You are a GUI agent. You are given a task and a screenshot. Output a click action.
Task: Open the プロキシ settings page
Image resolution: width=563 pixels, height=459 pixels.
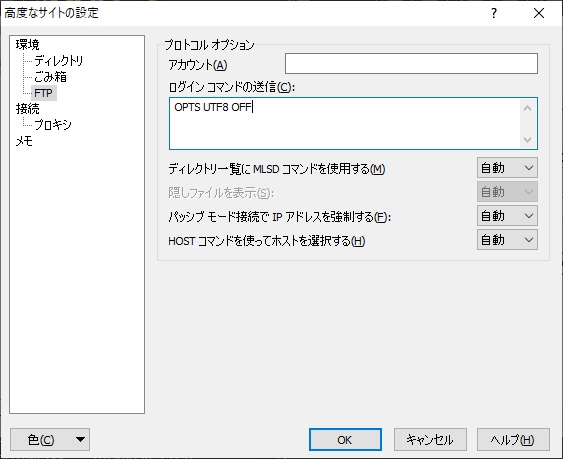click(52, 125)
